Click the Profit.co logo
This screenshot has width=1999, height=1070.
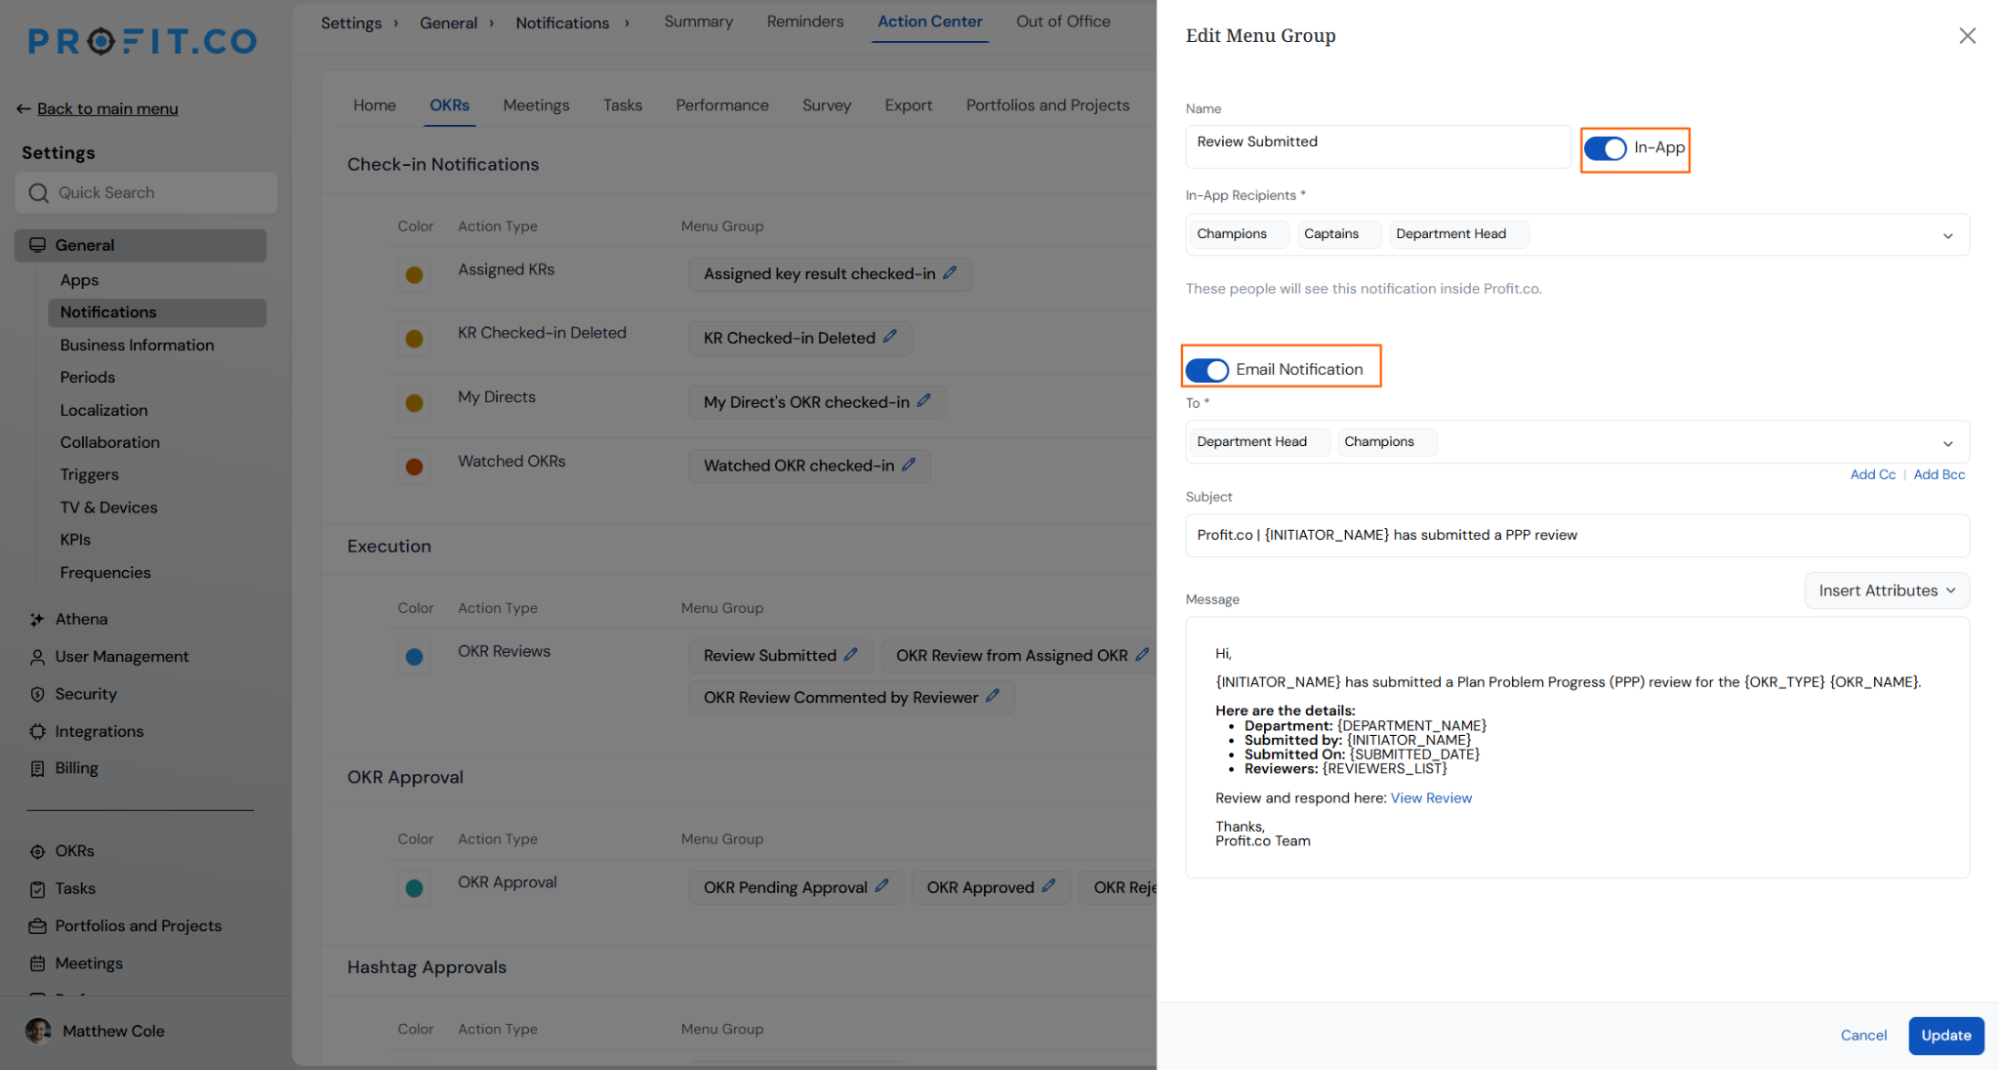[142, 41]
